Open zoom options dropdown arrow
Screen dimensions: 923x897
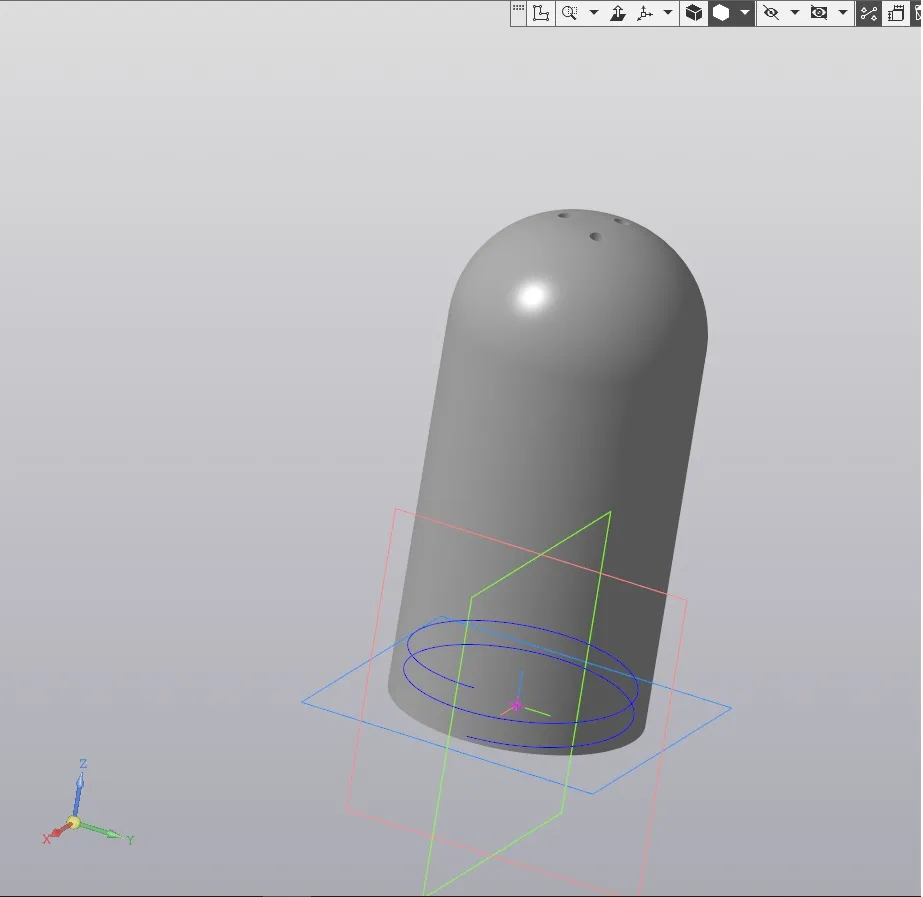click(593, 13)
